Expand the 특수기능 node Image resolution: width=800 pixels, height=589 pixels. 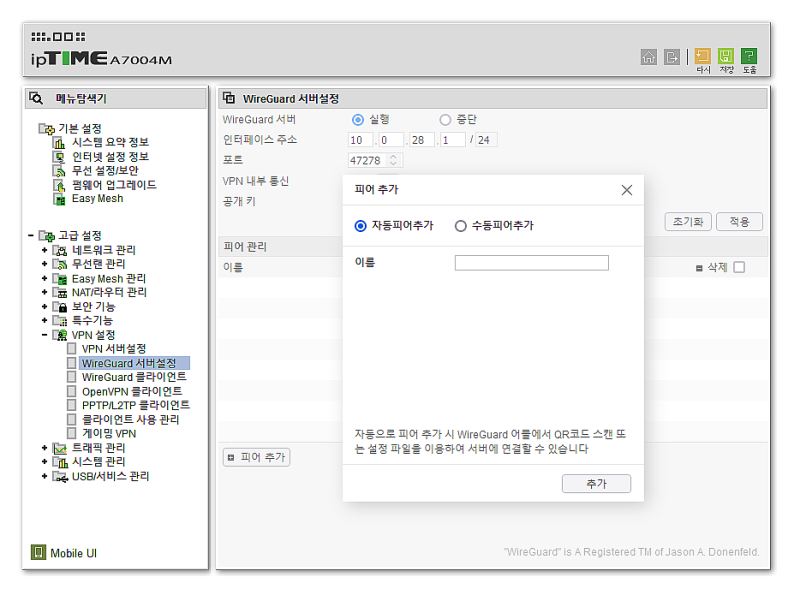(44, 321)
